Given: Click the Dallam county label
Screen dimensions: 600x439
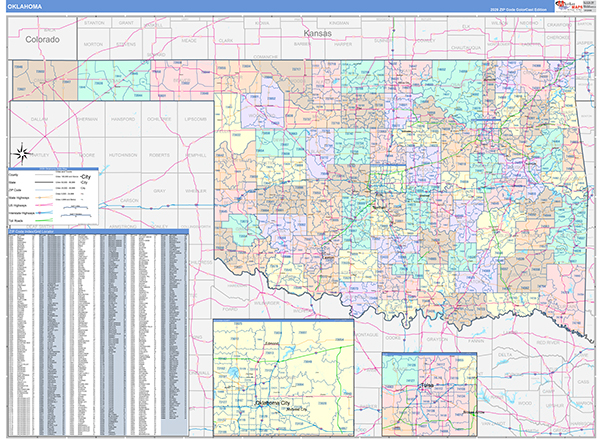Looking at the screenshot, I should pyautogui.click(x=39, y=119).
